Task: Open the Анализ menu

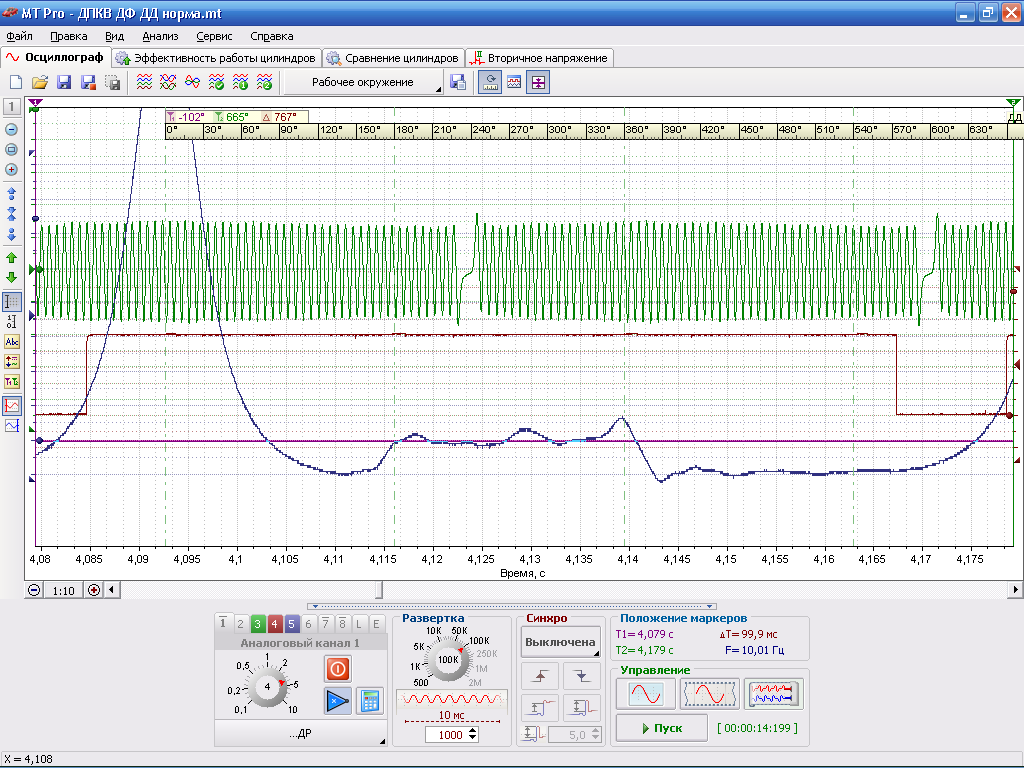Action: coord(160,37)
